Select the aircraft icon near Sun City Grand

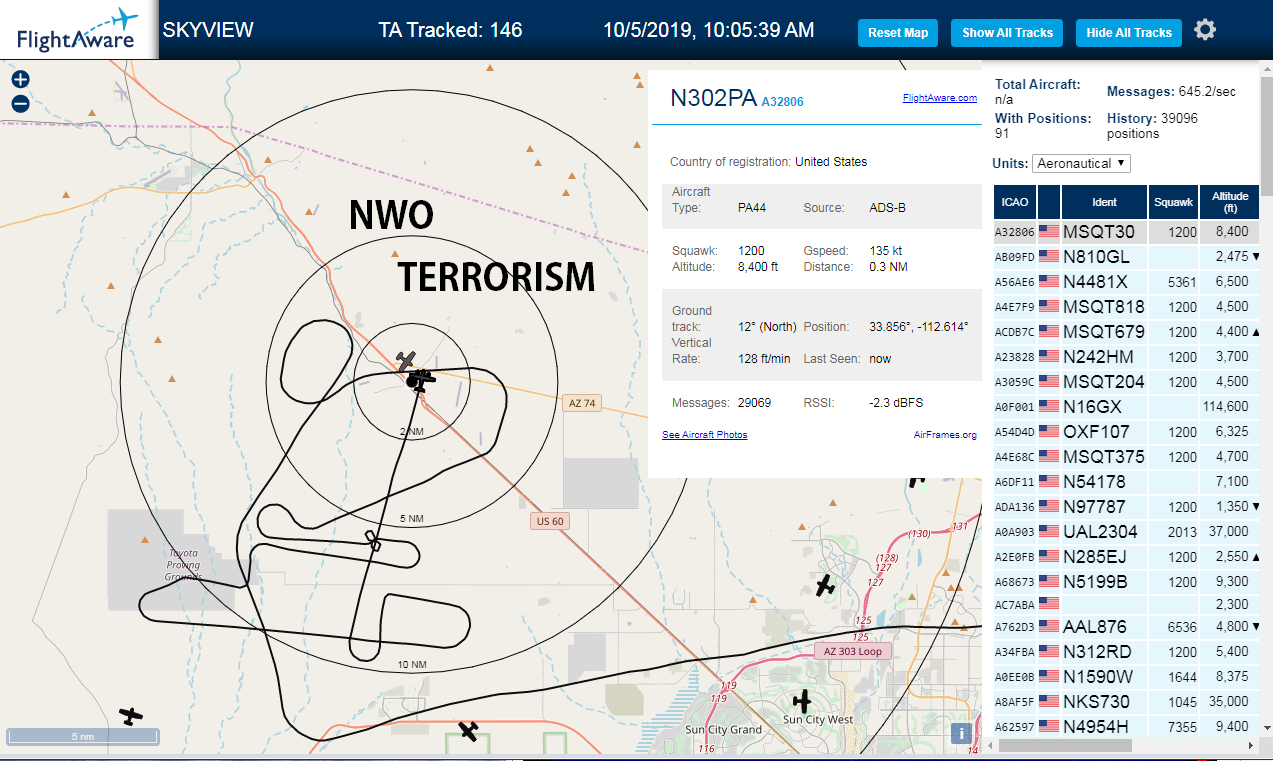(x=468, y=731)
